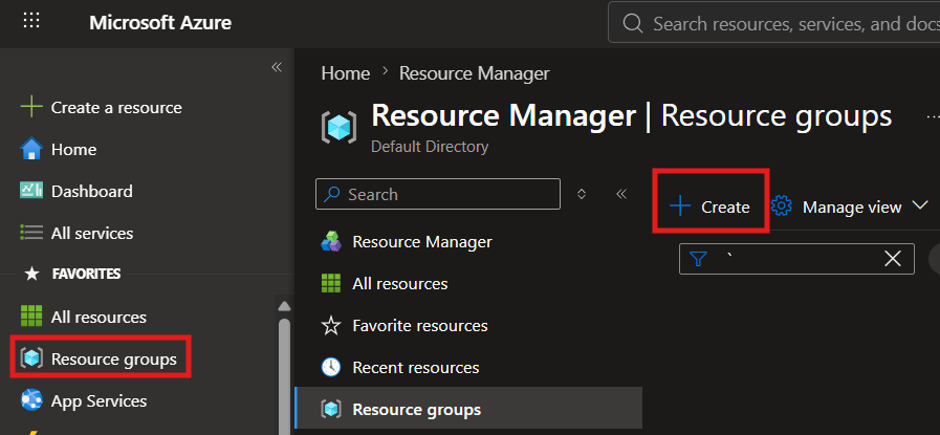This screenshot has width=940, height=435.
Task: Open Resource groups in favorites sidebar
Action: [114, 359]
